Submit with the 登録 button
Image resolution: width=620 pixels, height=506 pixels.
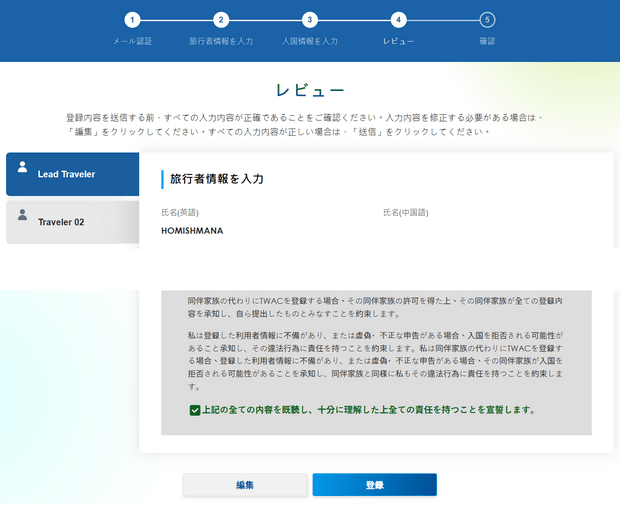click(374, 485)
